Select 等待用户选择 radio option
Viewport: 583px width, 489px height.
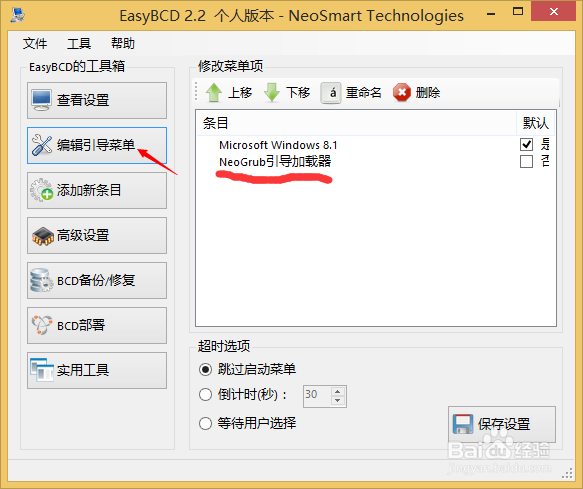[205, 423]
